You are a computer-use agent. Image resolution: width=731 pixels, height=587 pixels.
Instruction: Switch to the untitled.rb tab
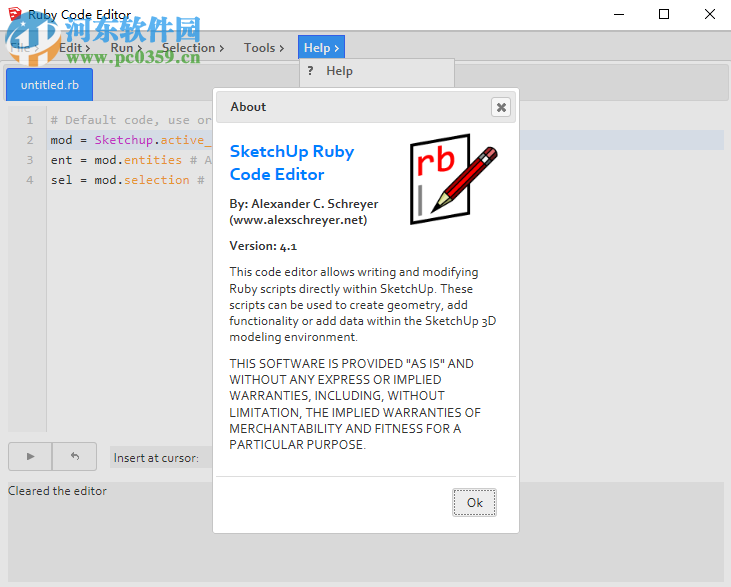click(x=49, y=85)
